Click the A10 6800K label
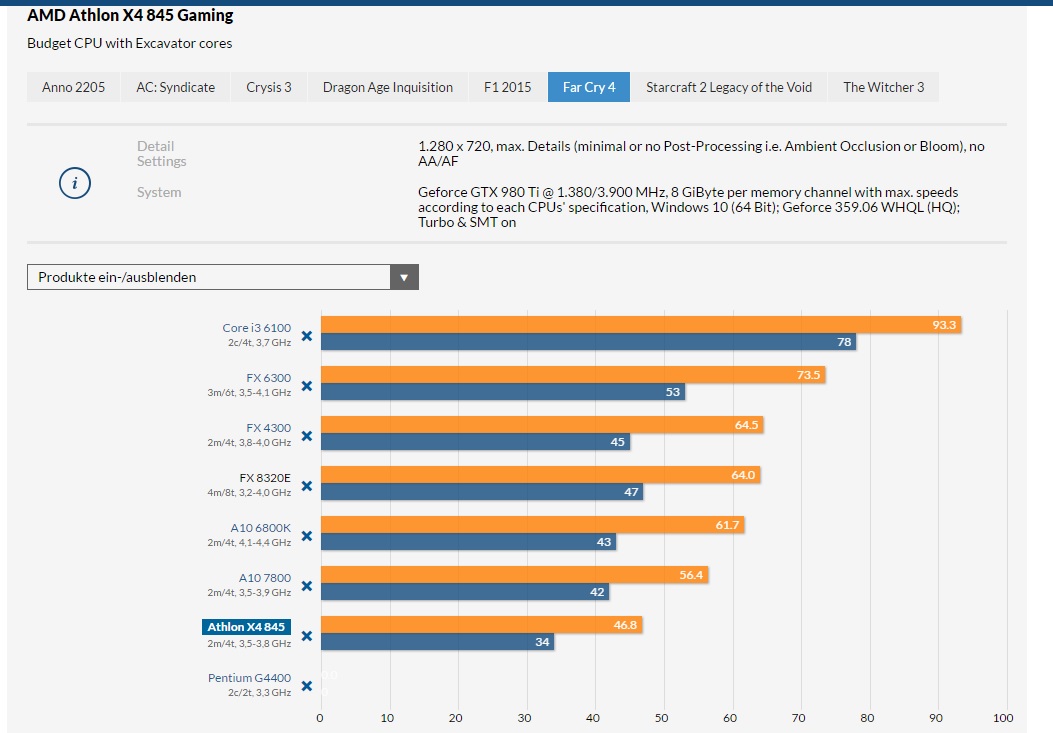The width and height of the screenshot is (1053, 733). (261, 528)
